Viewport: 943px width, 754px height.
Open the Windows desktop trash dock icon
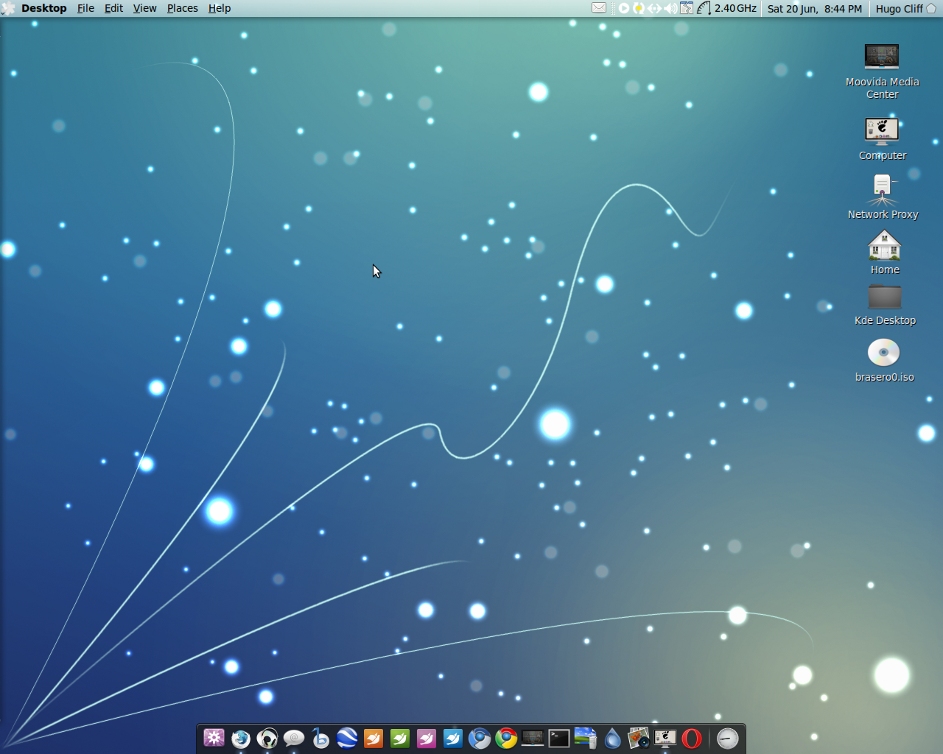586,738
